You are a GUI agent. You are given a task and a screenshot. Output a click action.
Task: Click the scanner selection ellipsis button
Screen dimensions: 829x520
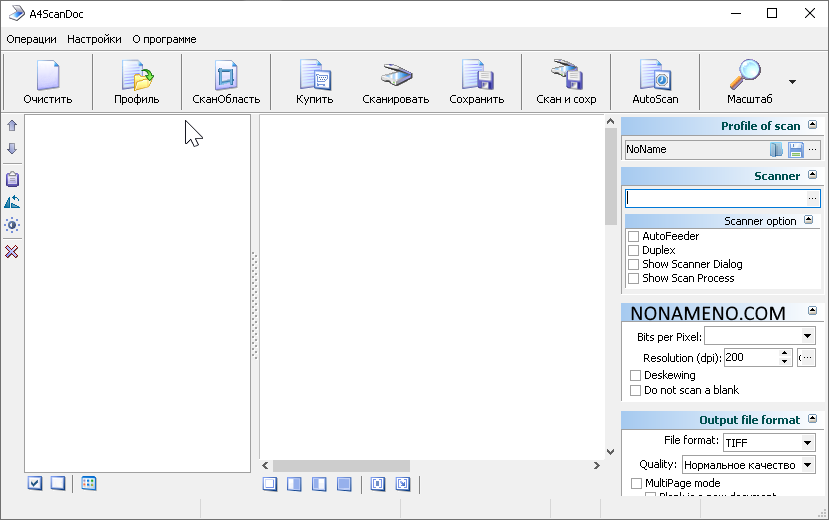coord(812,199)
